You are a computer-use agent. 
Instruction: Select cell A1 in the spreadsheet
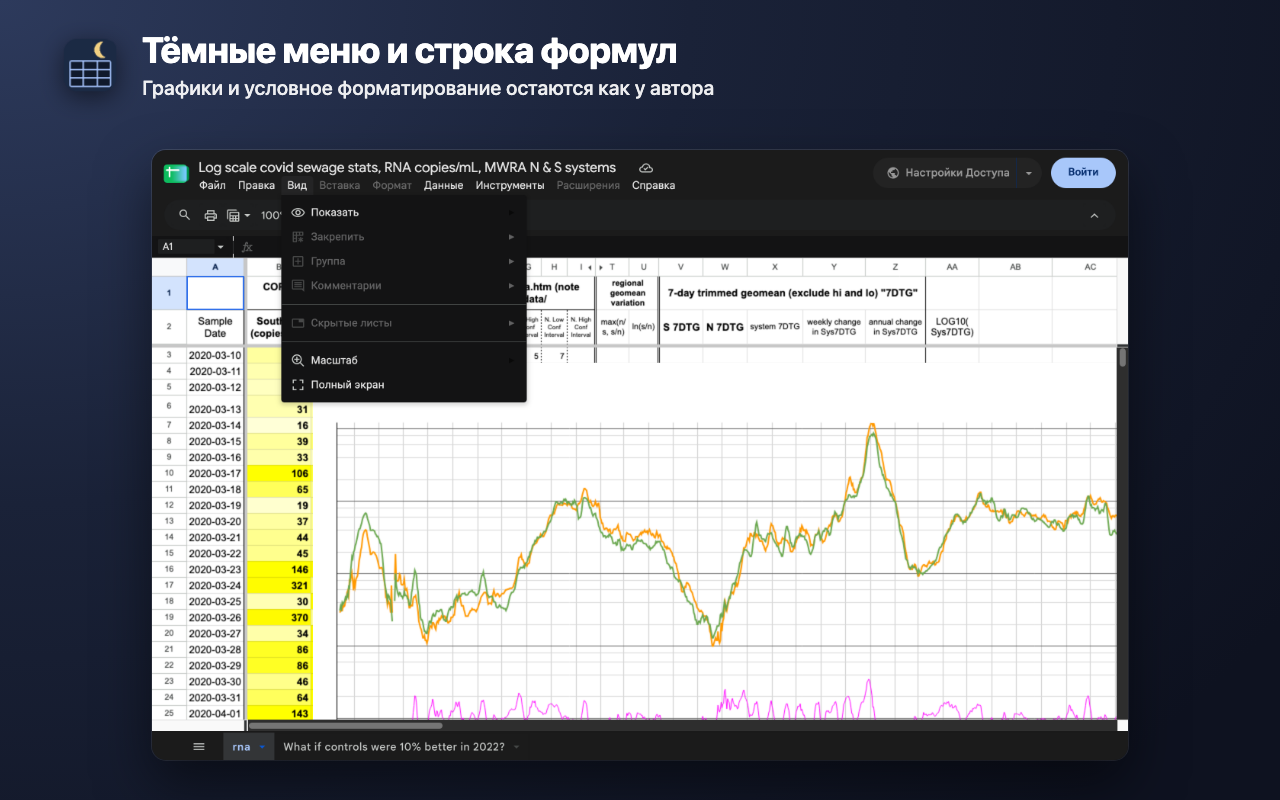[215, 293]
